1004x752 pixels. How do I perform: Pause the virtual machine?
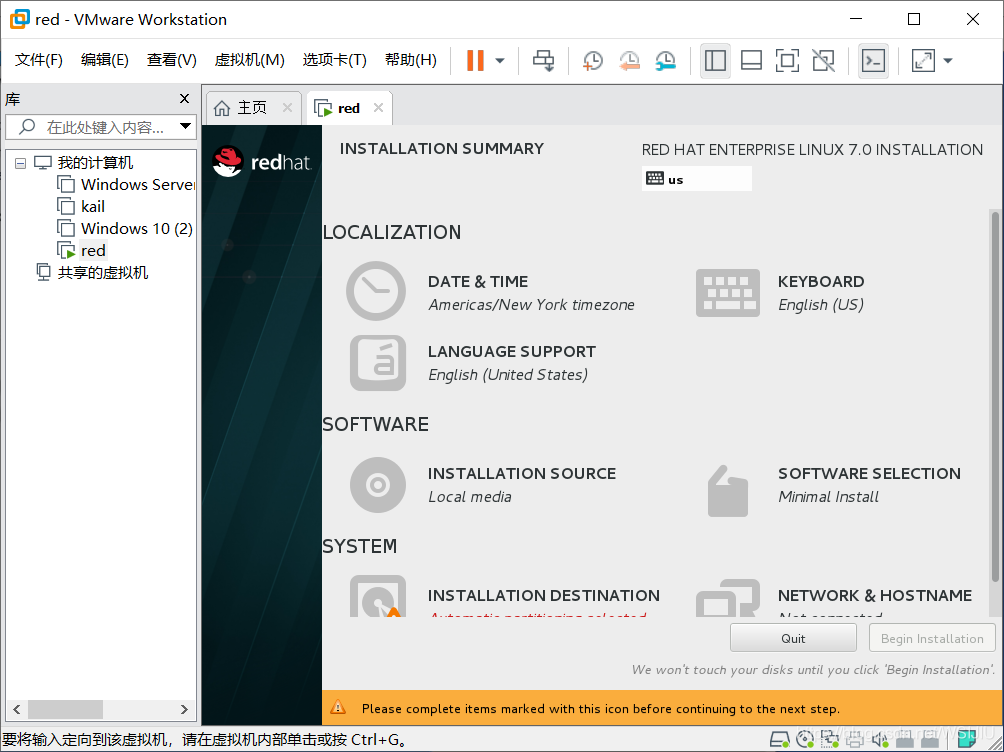475,61
